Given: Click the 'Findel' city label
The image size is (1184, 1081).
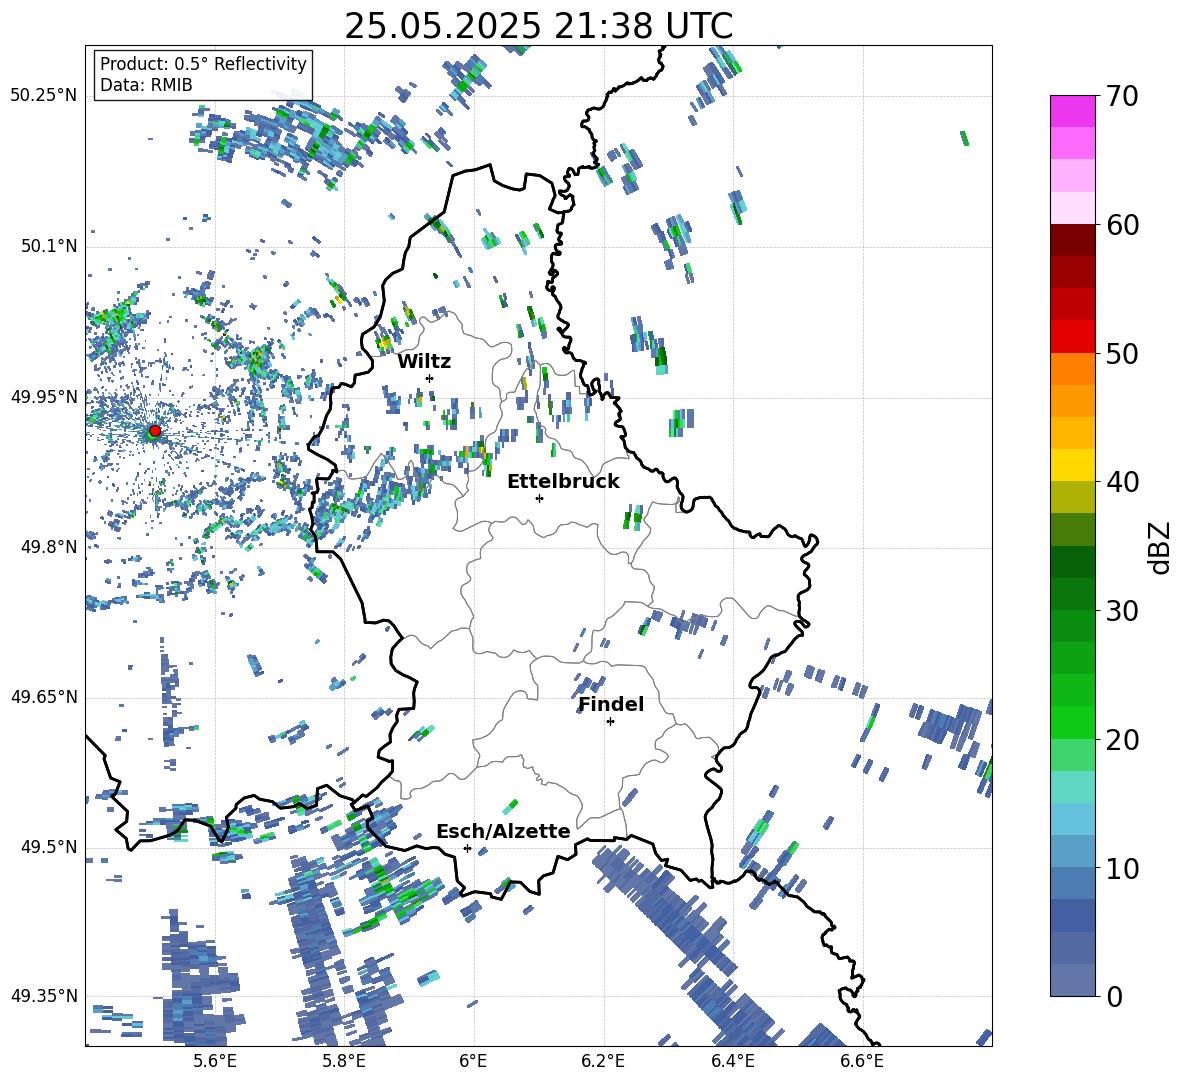Looking at the screenshot, I should pos(611,704).
